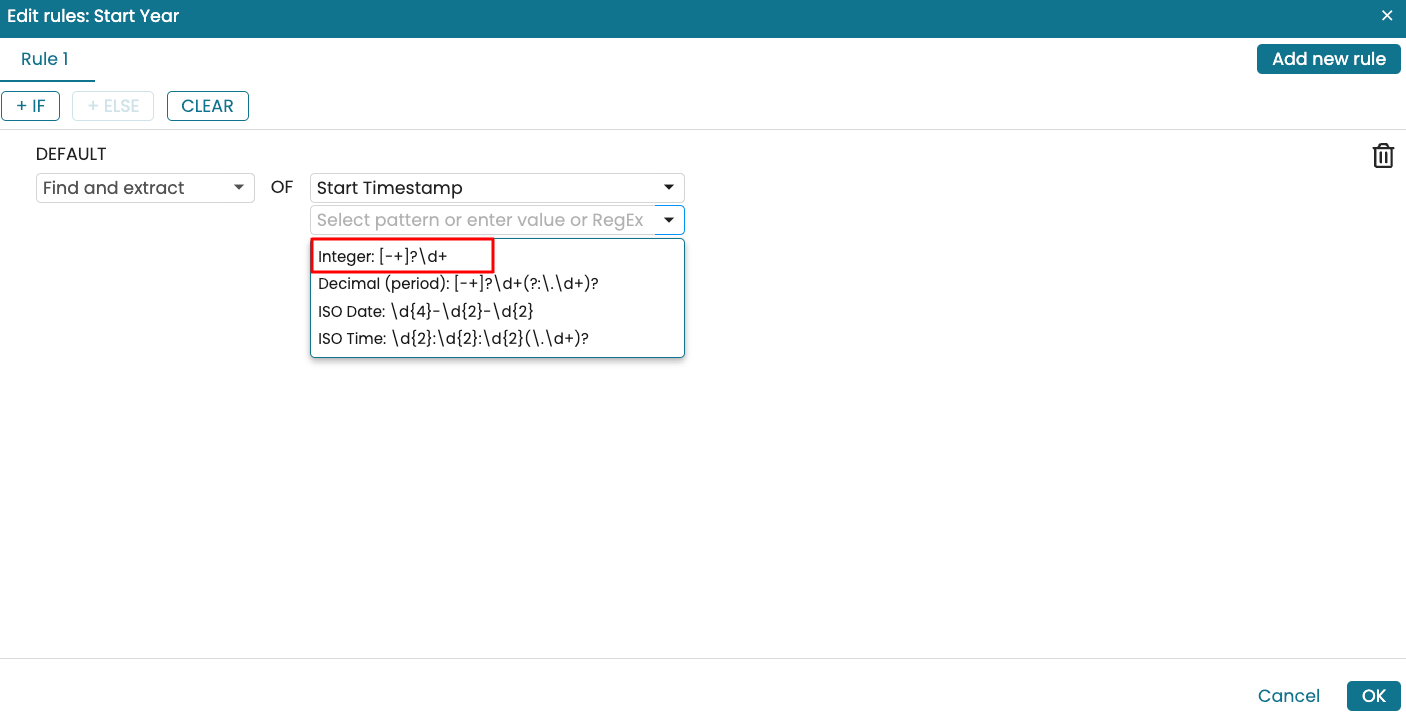Close the Edit rules dialog with X
1406x718 pixels.
tap(1386, 16)
